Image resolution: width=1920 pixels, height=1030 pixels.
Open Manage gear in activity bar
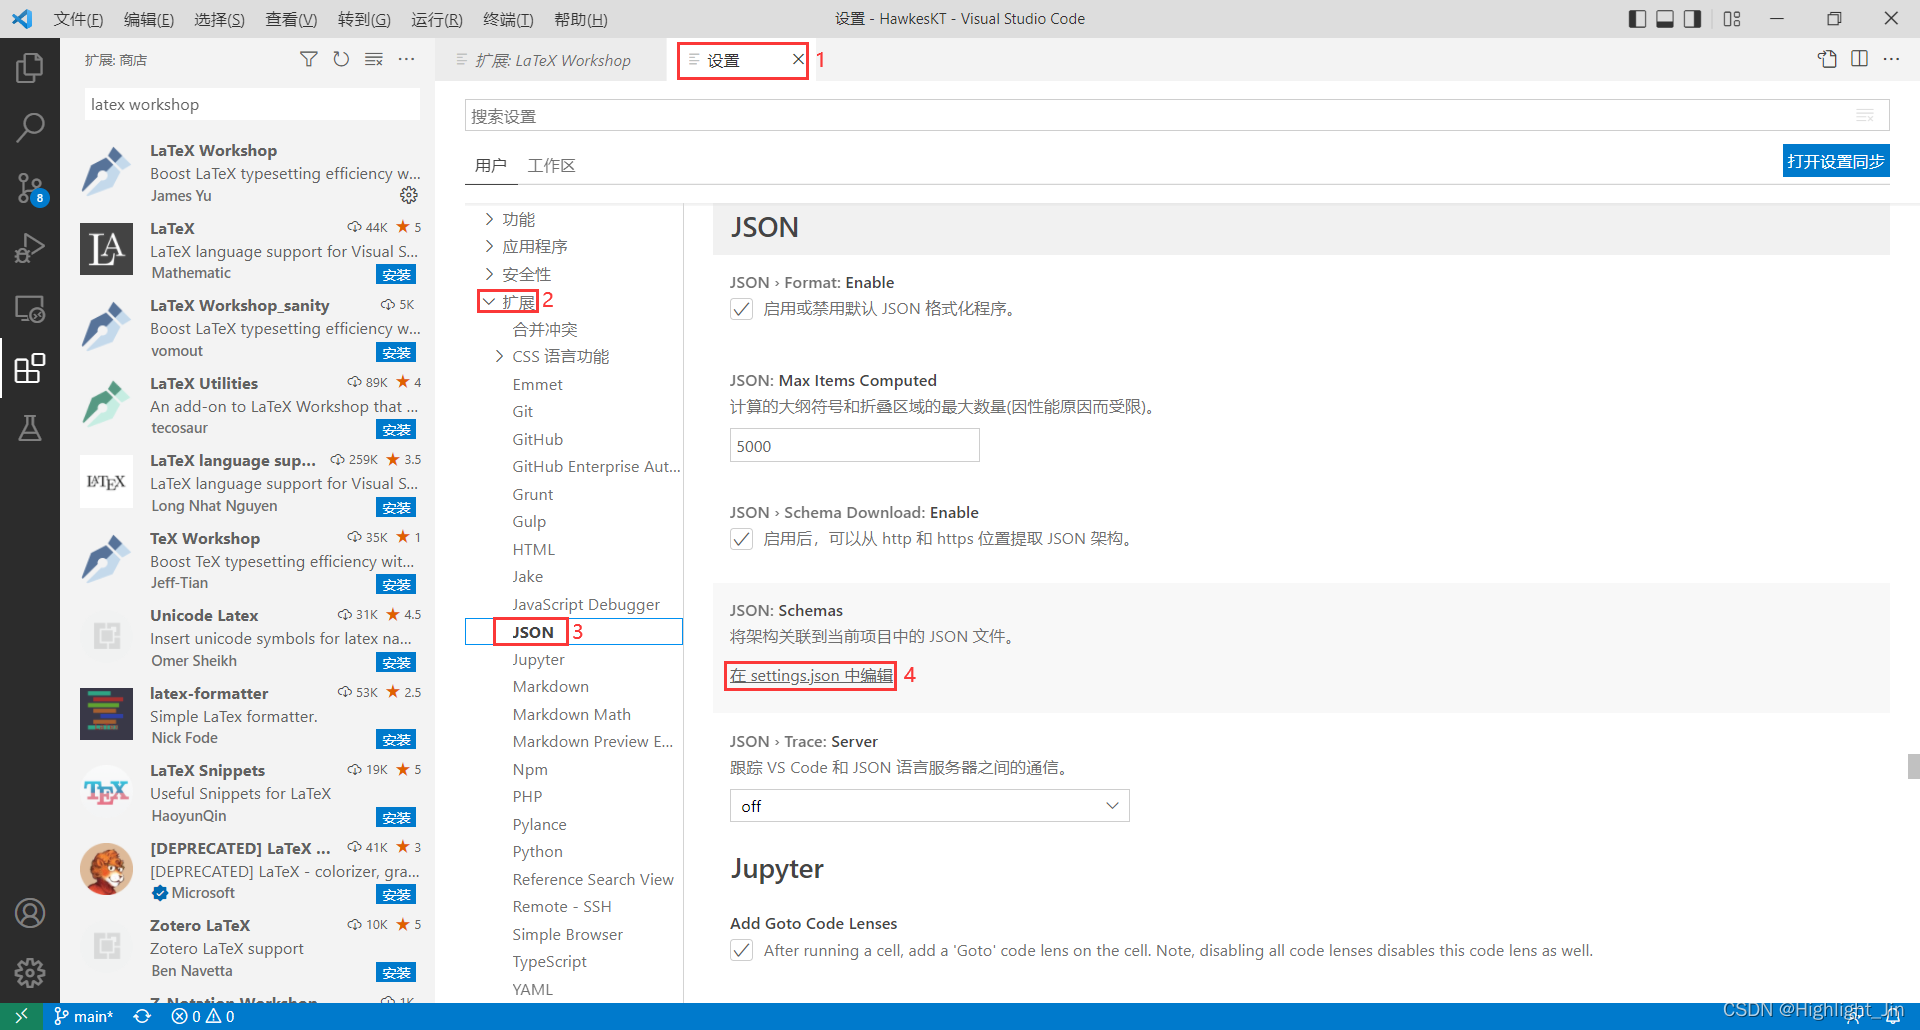tap(30, 972)
